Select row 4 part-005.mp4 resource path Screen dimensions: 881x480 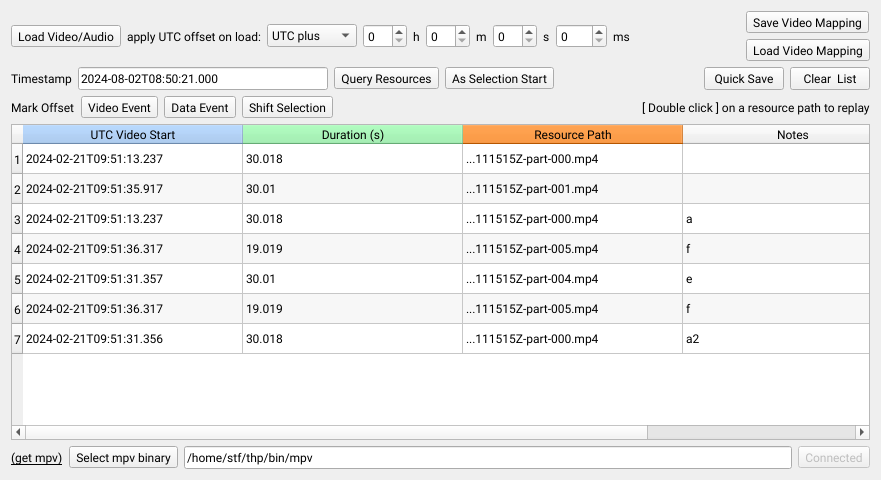point(573,249)
